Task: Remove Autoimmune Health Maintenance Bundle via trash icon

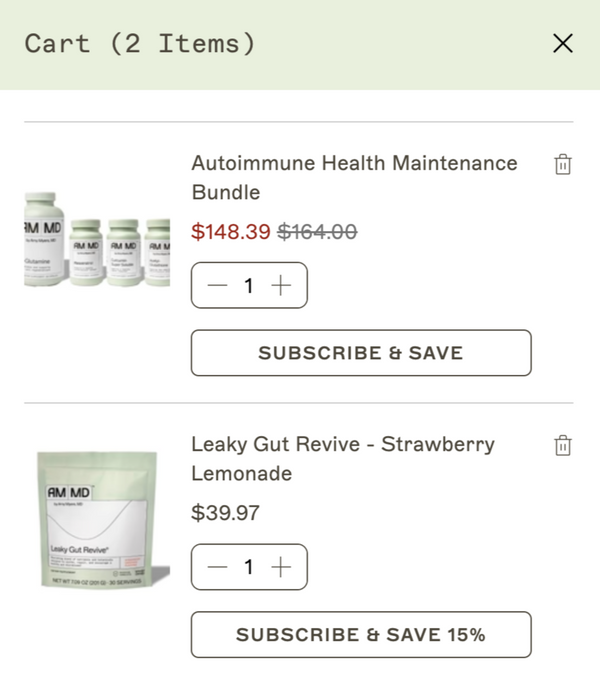Action: [x=563, y=165]
